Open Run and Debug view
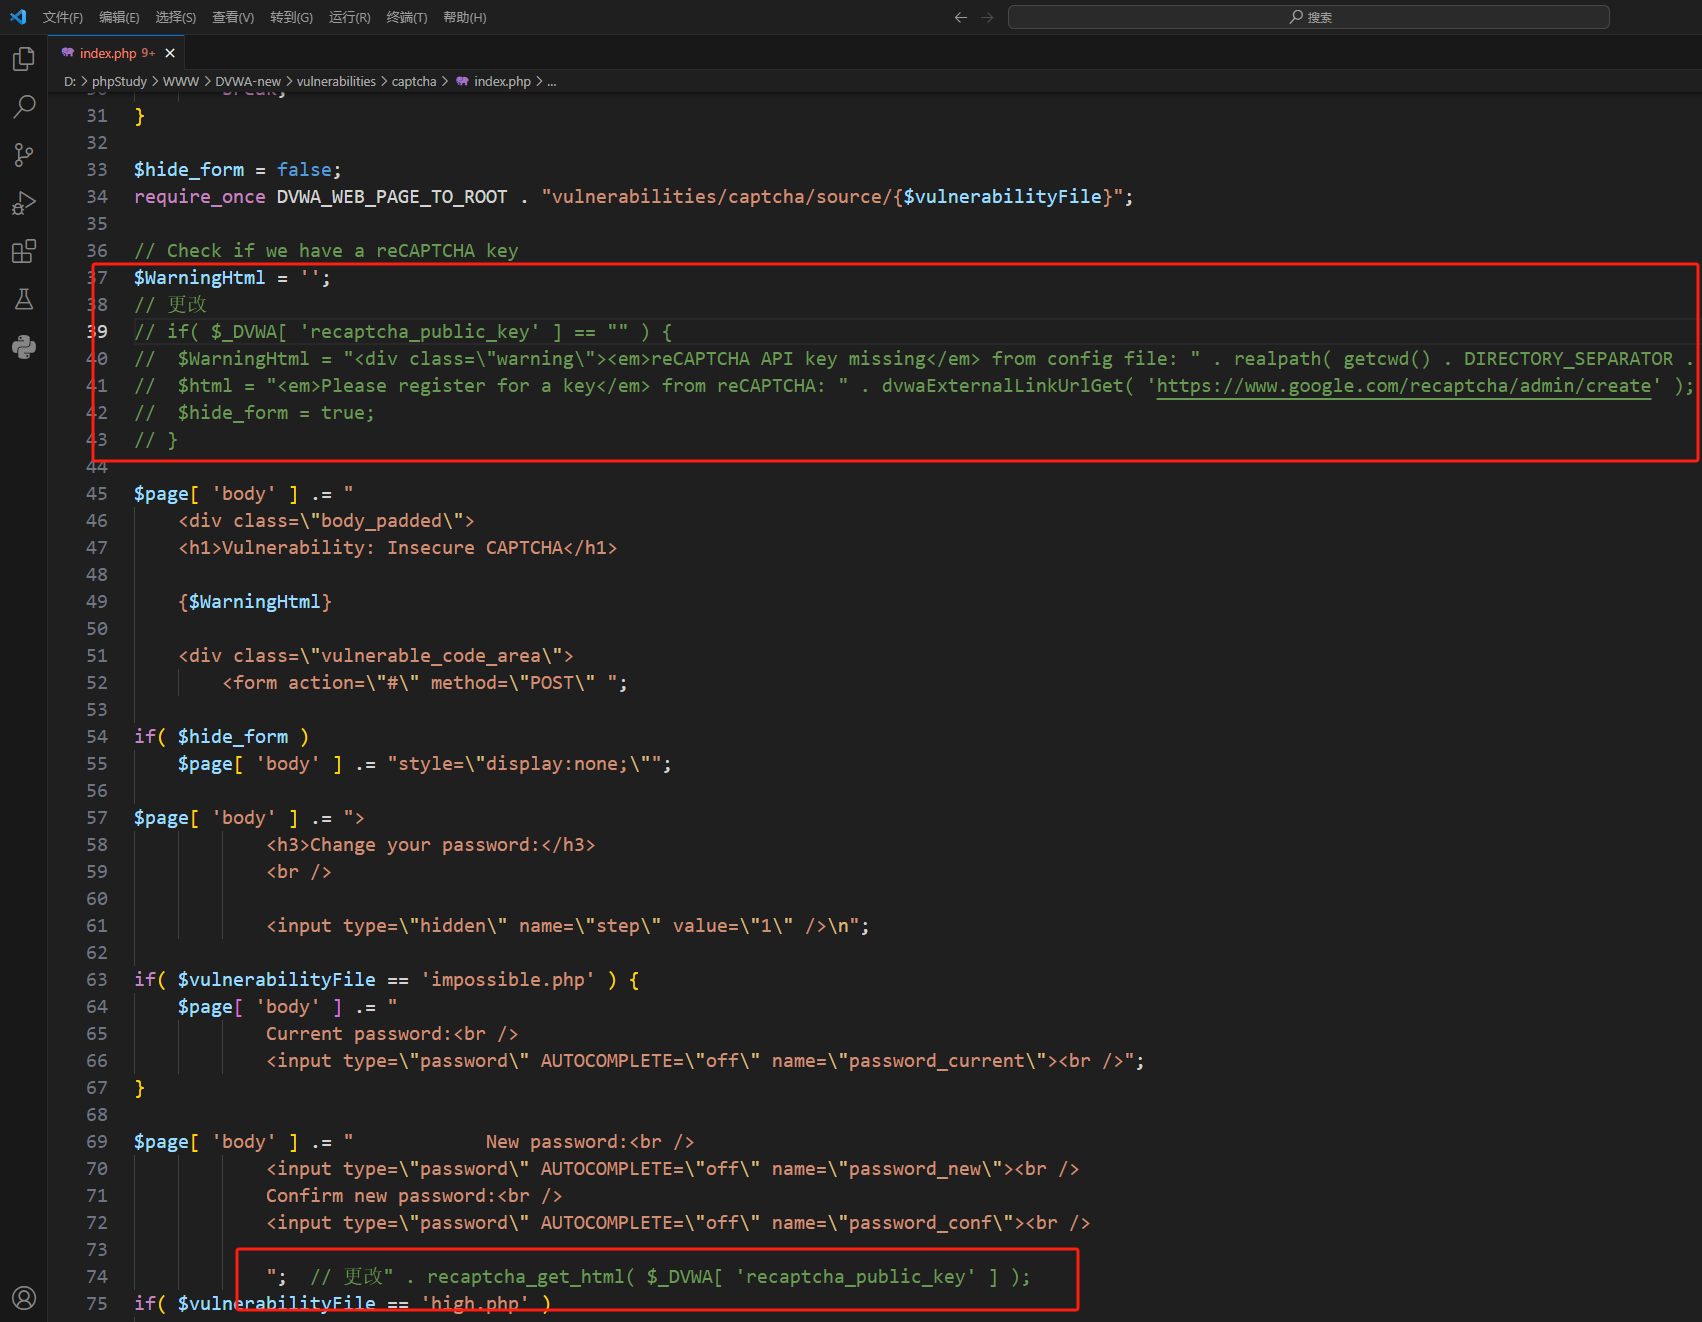1702x1322 pixels. point(24,203)
